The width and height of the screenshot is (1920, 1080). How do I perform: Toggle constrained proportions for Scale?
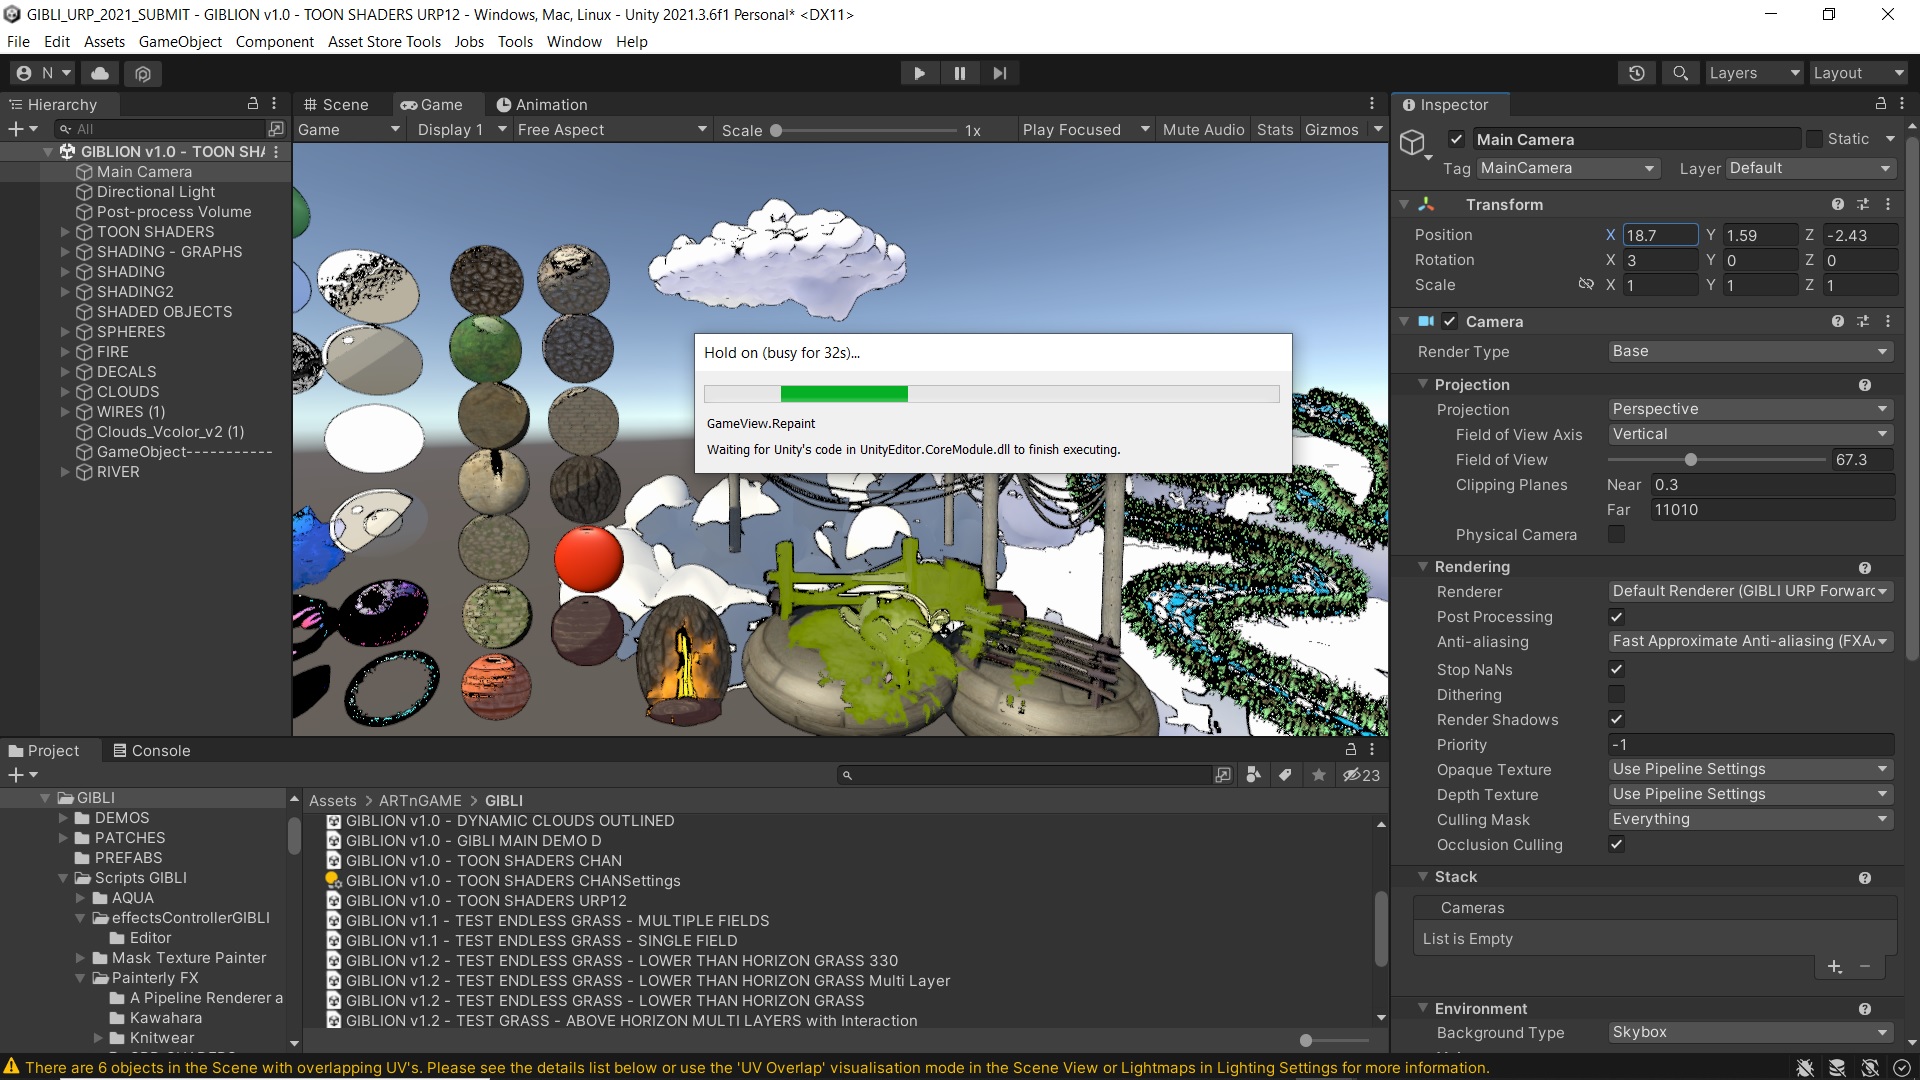(1586, 285)
